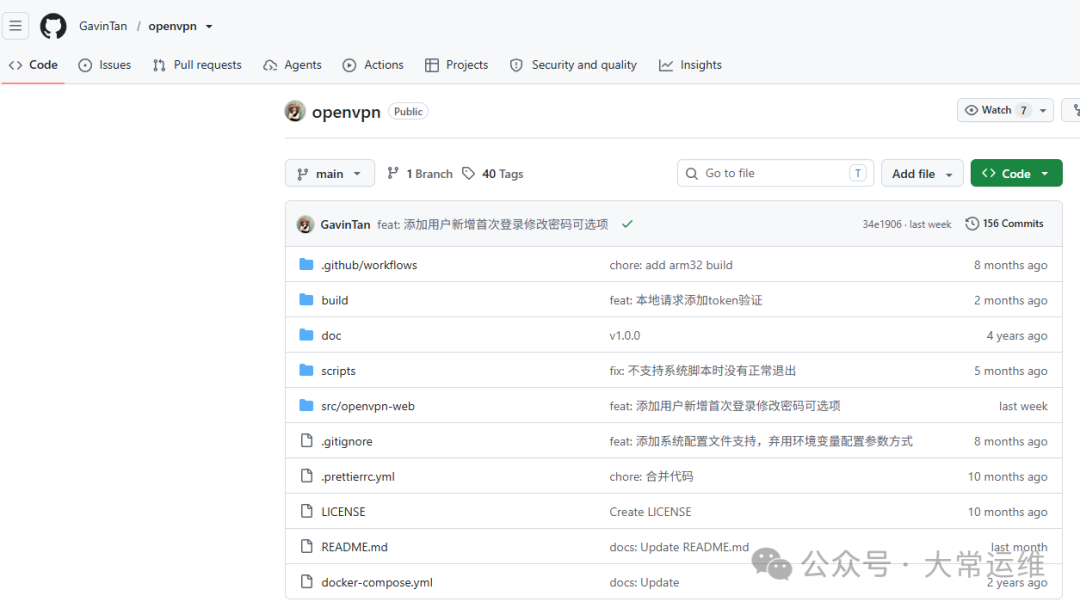View the 156 Commits history
Viewport: 1080px width, 608px height.
(x=1004, y=224)
